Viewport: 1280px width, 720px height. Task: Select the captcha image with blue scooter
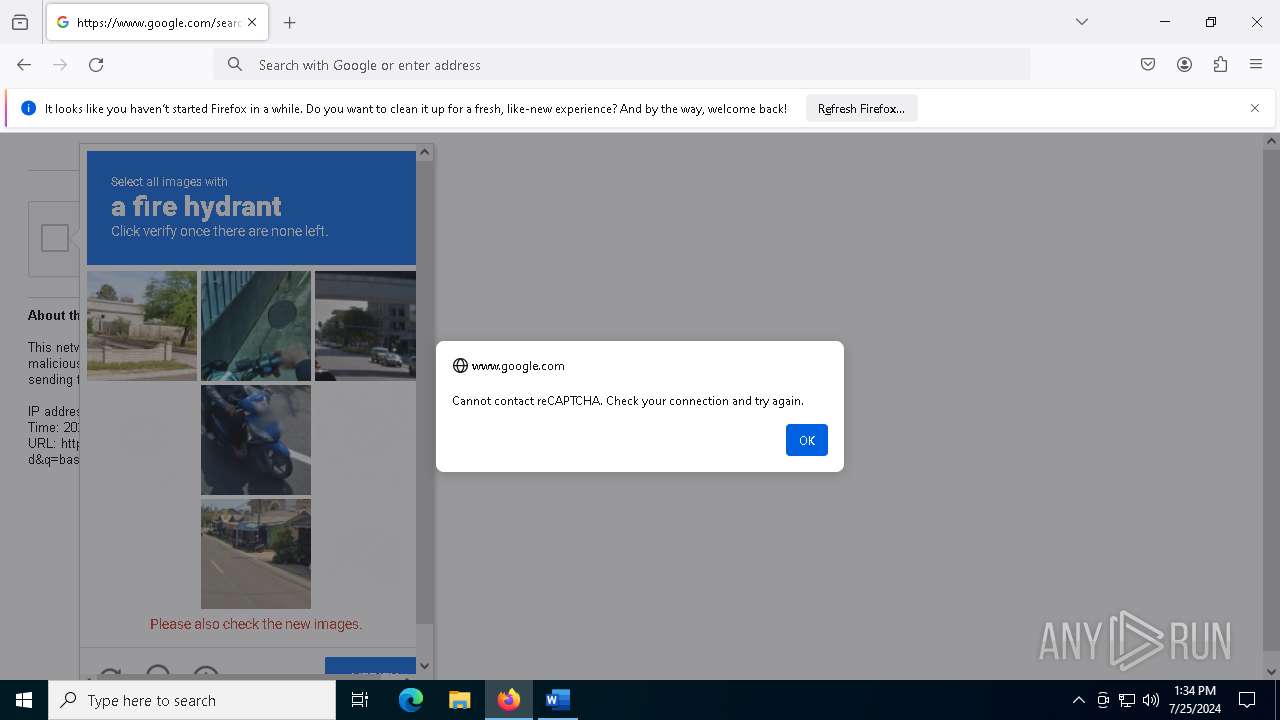[256, 440]
